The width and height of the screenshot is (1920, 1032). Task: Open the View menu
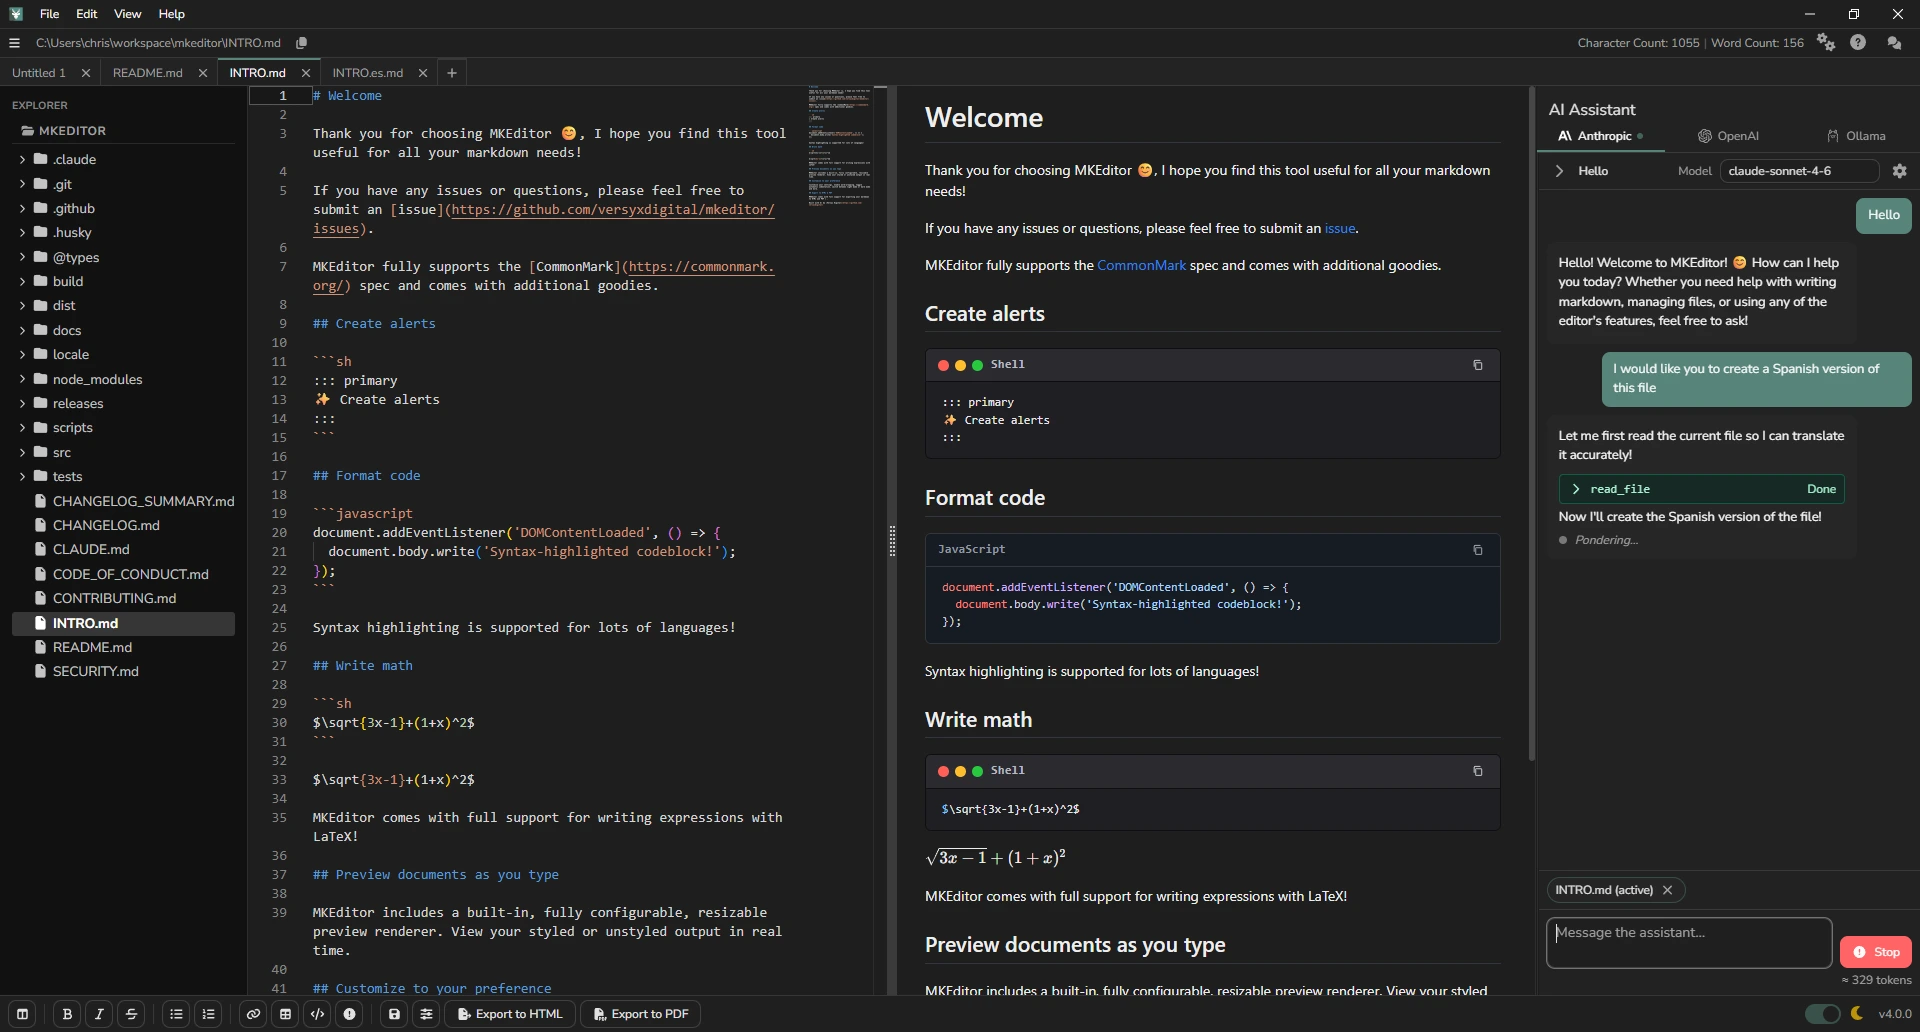point(127,14)
